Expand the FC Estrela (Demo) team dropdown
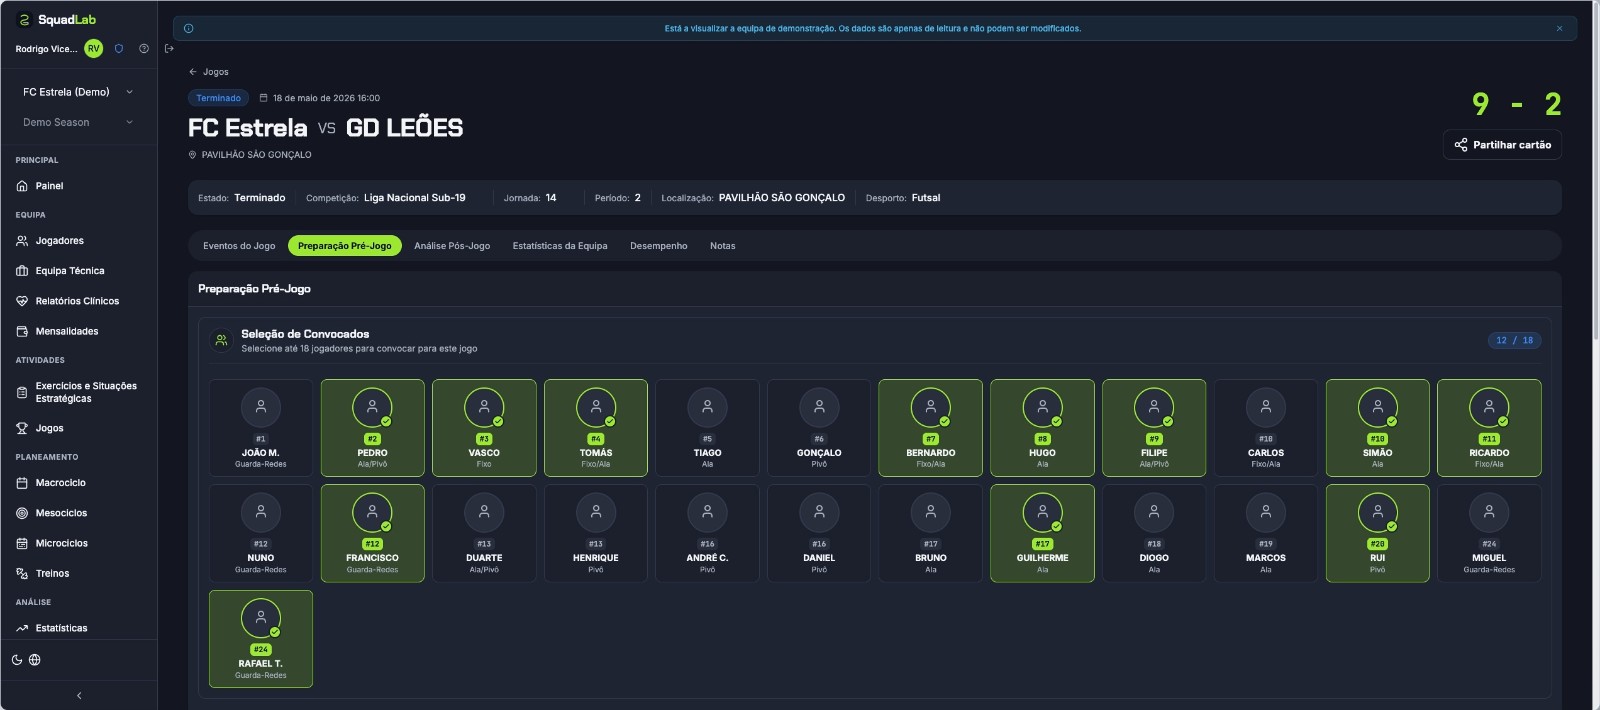The width and height of the screenshot is (1600, 710). coord(78,92)
